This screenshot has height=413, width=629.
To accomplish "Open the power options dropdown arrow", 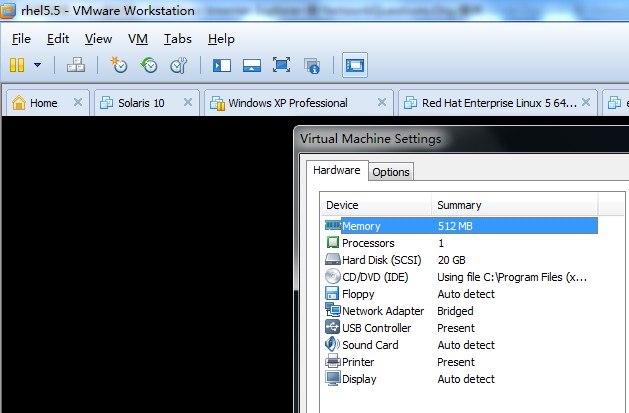I will tap(38, 65).
